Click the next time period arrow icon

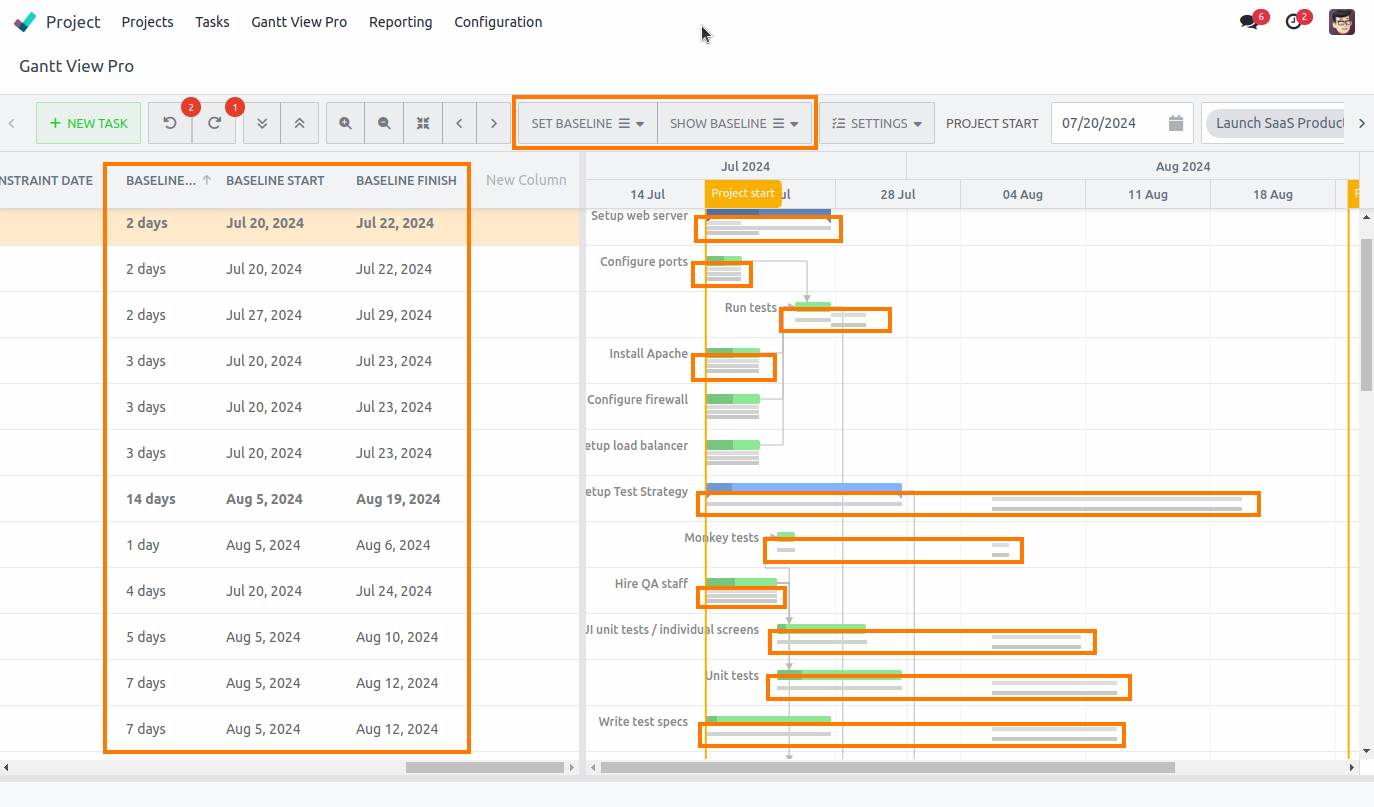tap(494, 122)
